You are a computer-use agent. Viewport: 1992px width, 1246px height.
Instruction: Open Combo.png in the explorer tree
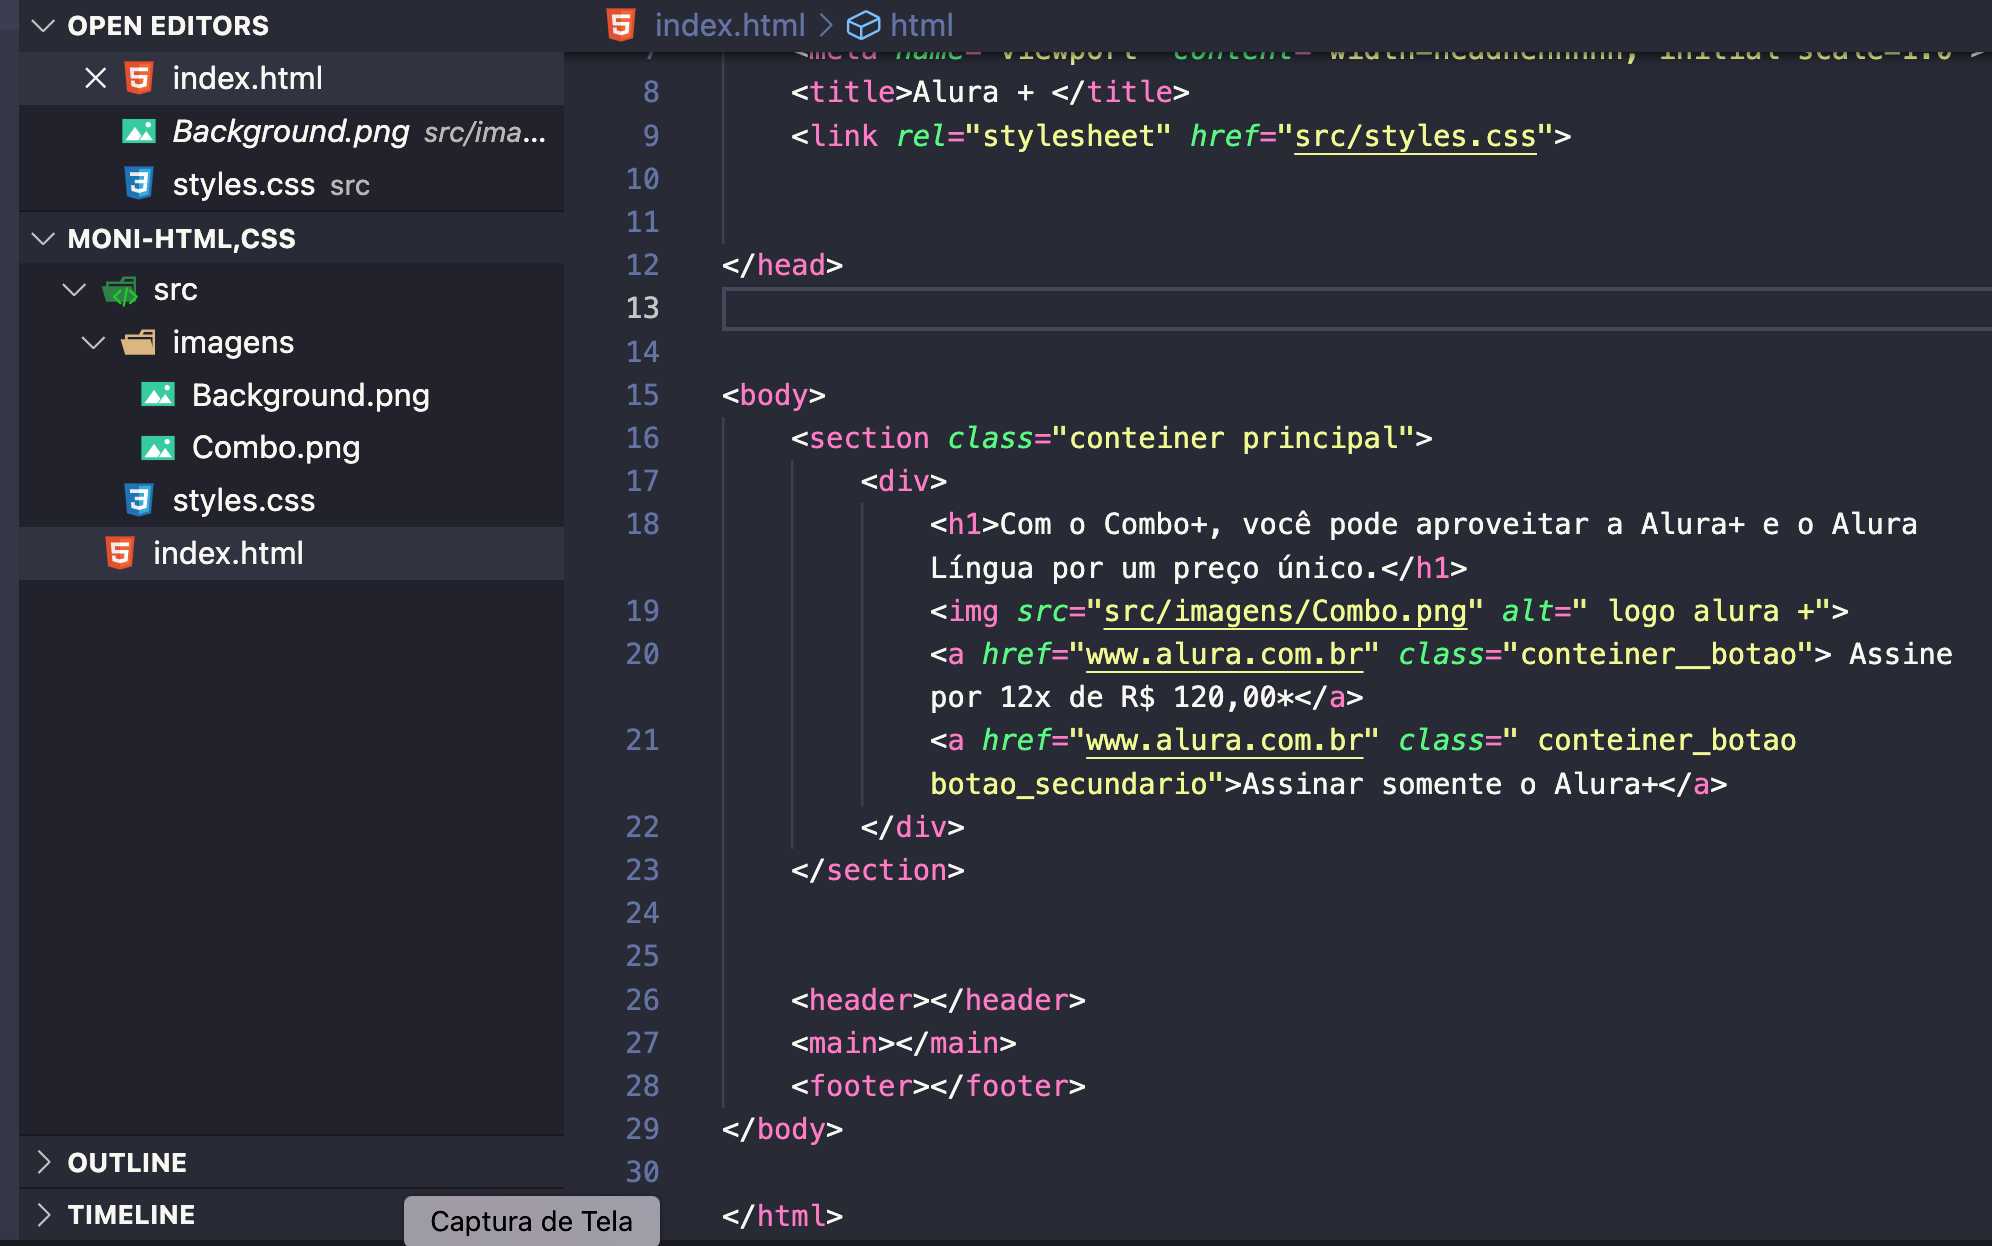[x=276, y=448]
